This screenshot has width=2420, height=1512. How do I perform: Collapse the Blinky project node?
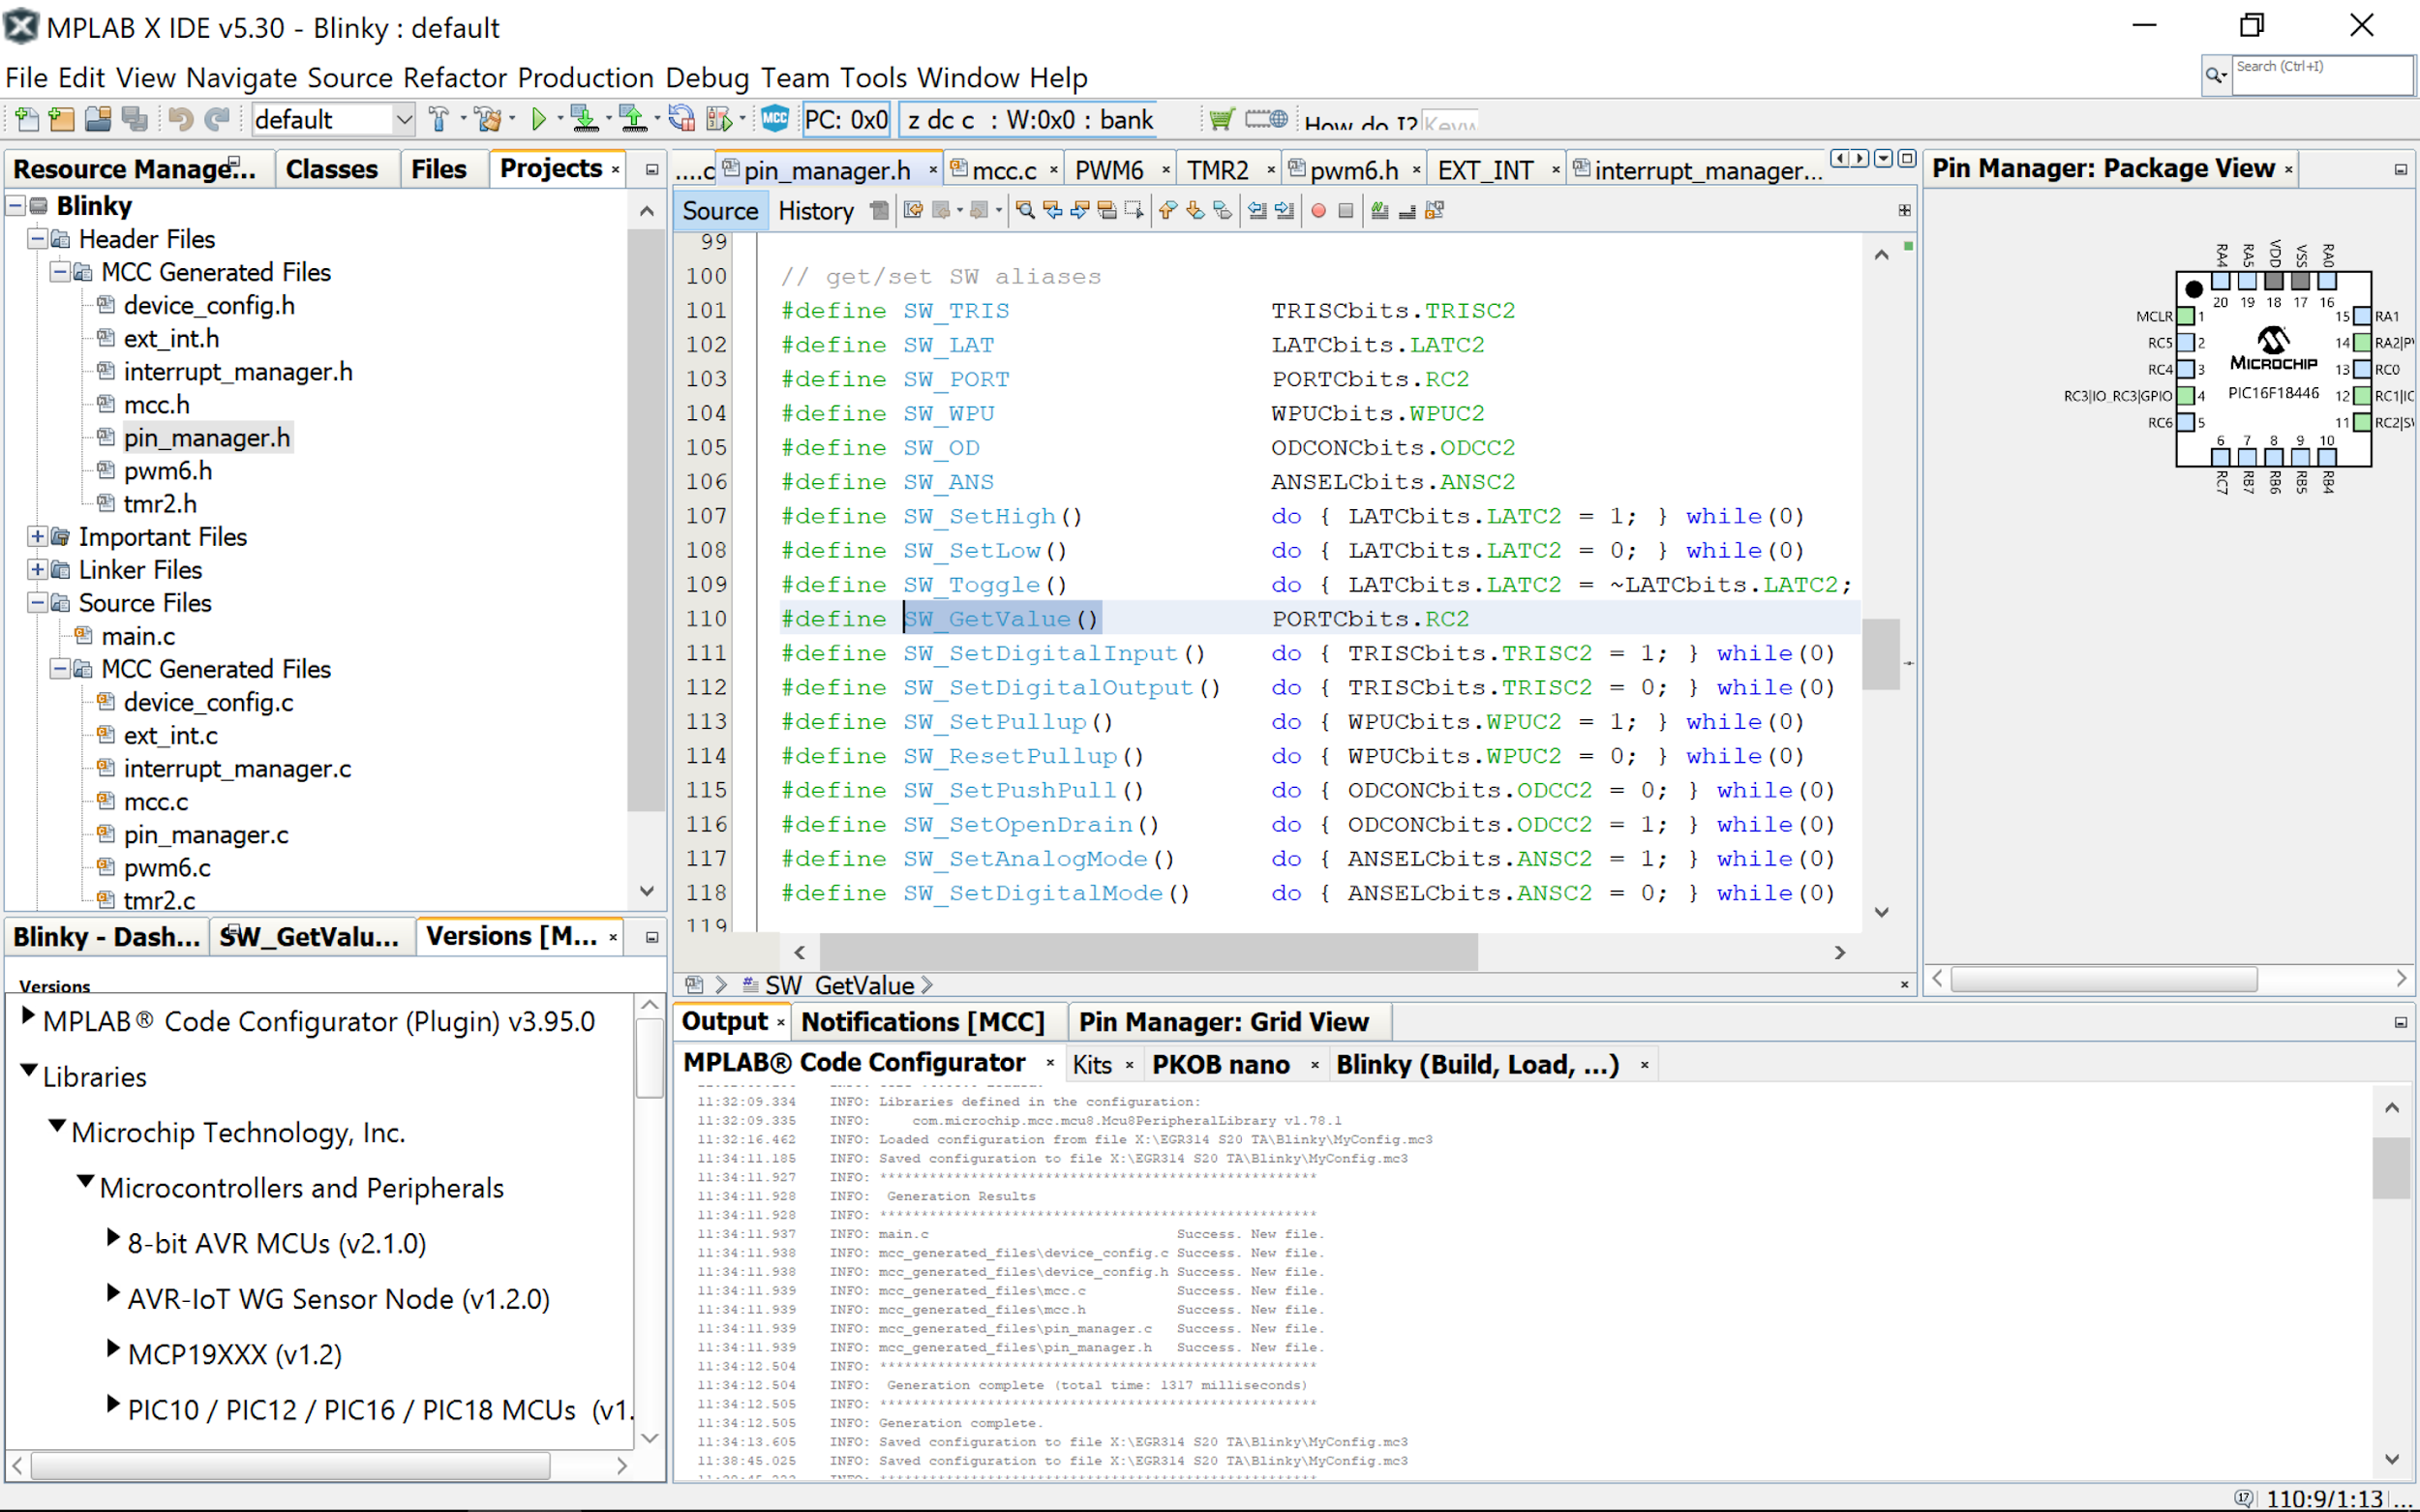coord(16,206)
